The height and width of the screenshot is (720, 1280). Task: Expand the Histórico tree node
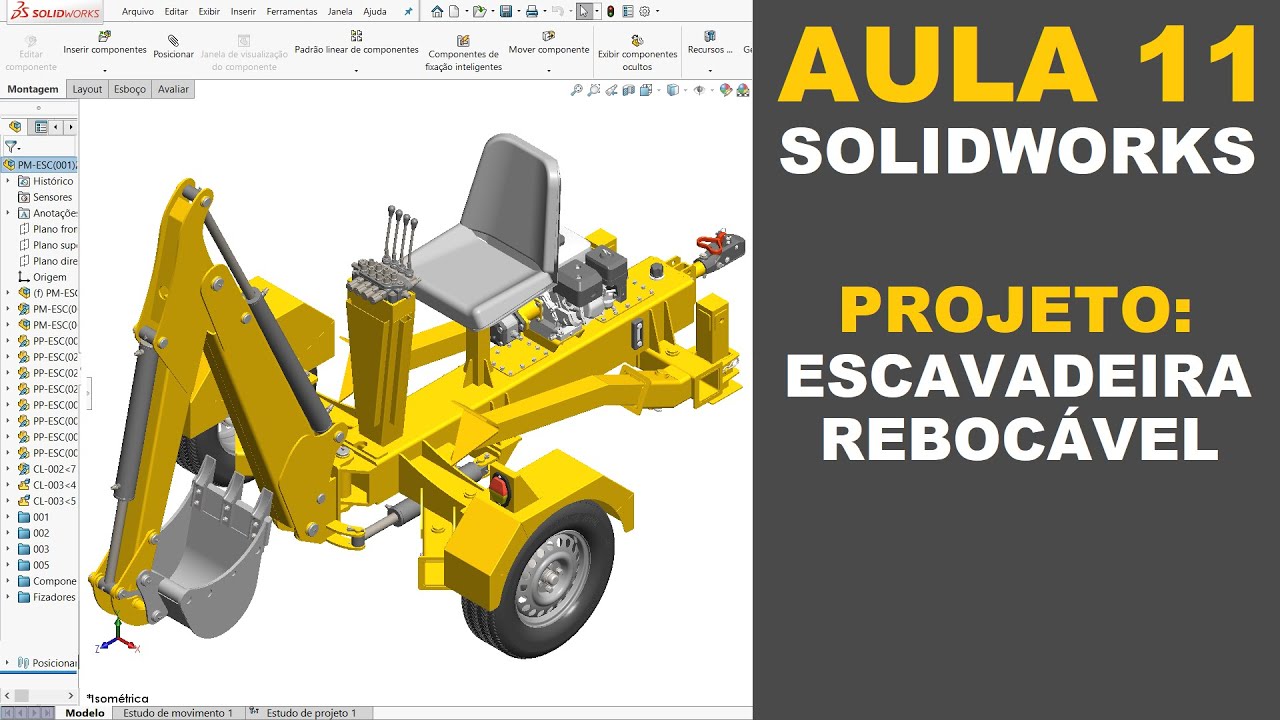8,181
